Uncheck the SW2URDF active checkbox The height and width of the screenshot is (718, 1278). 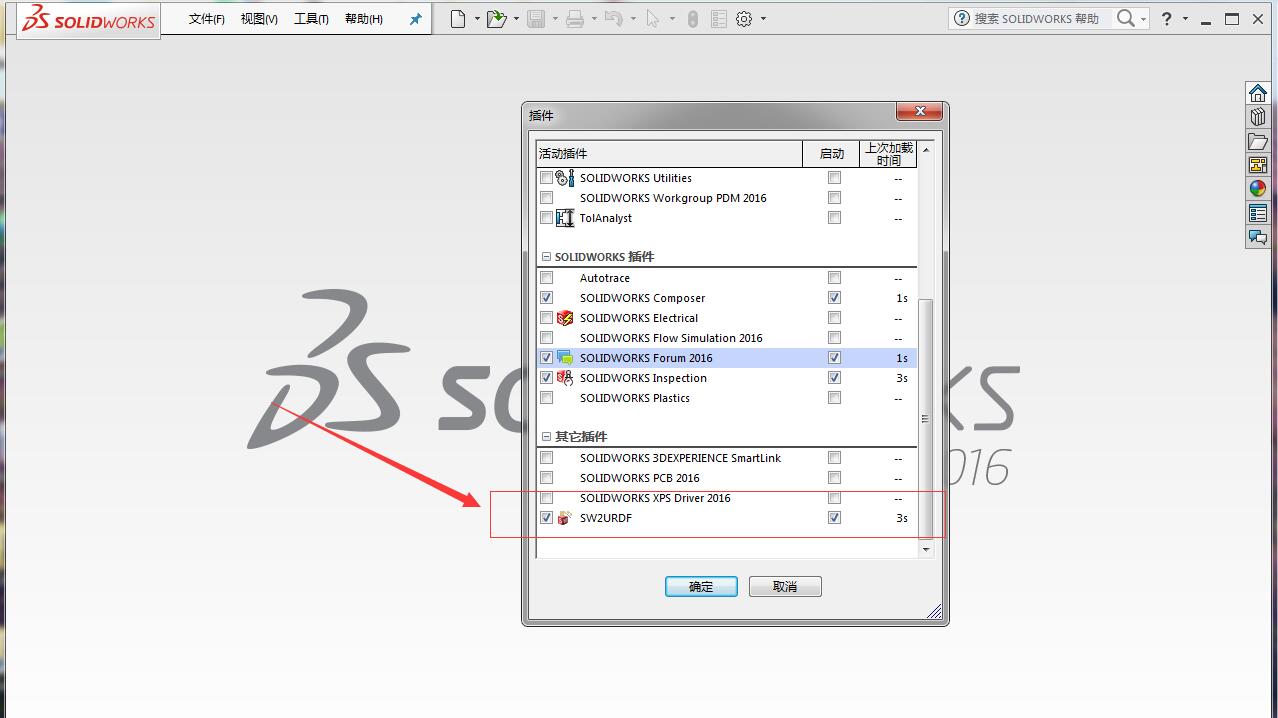pos(546,518)
